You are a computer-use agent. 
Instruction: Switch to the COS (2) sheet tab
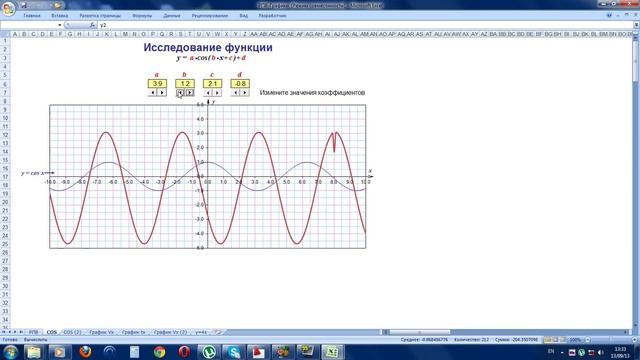coord(72,332)
